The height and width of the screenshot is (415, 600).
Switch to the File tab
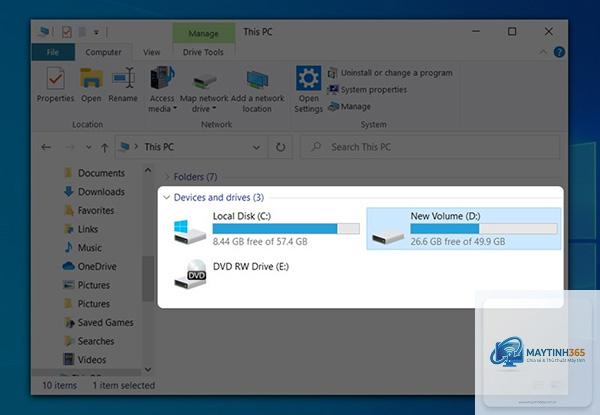(x=53, y=52)
